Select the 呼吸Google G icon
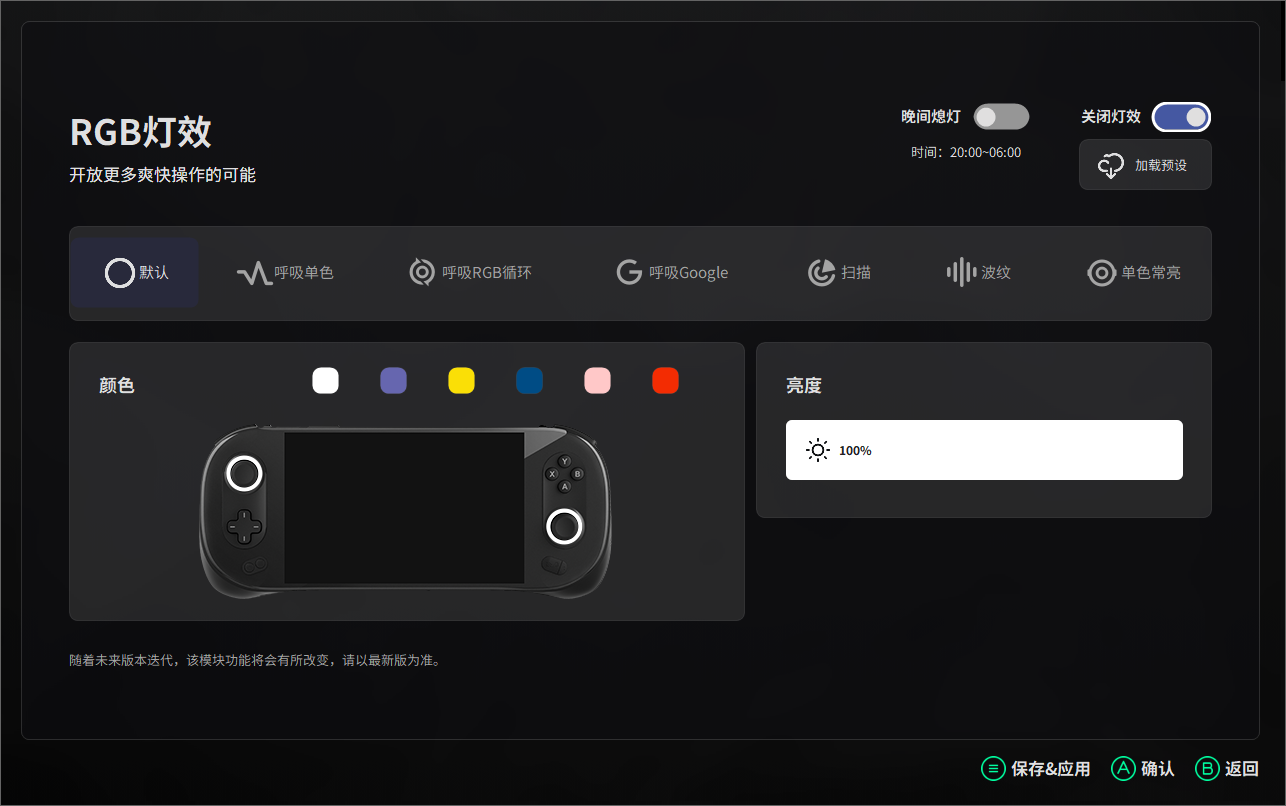Image resolution: width=1286 pixels, height=806 pixels. (629, 272)
